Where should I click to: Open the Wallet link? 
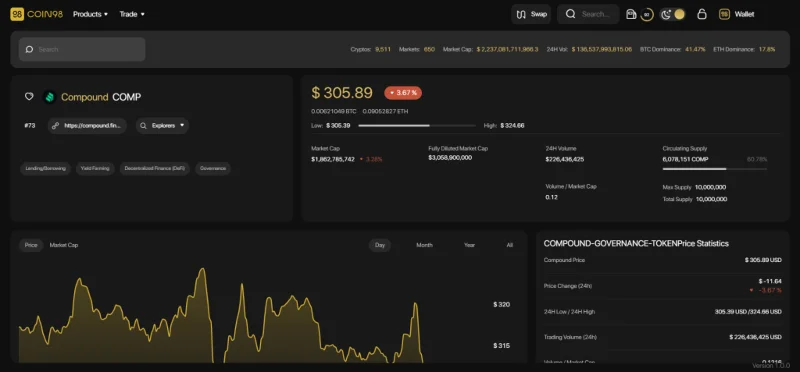coord(744,14)
